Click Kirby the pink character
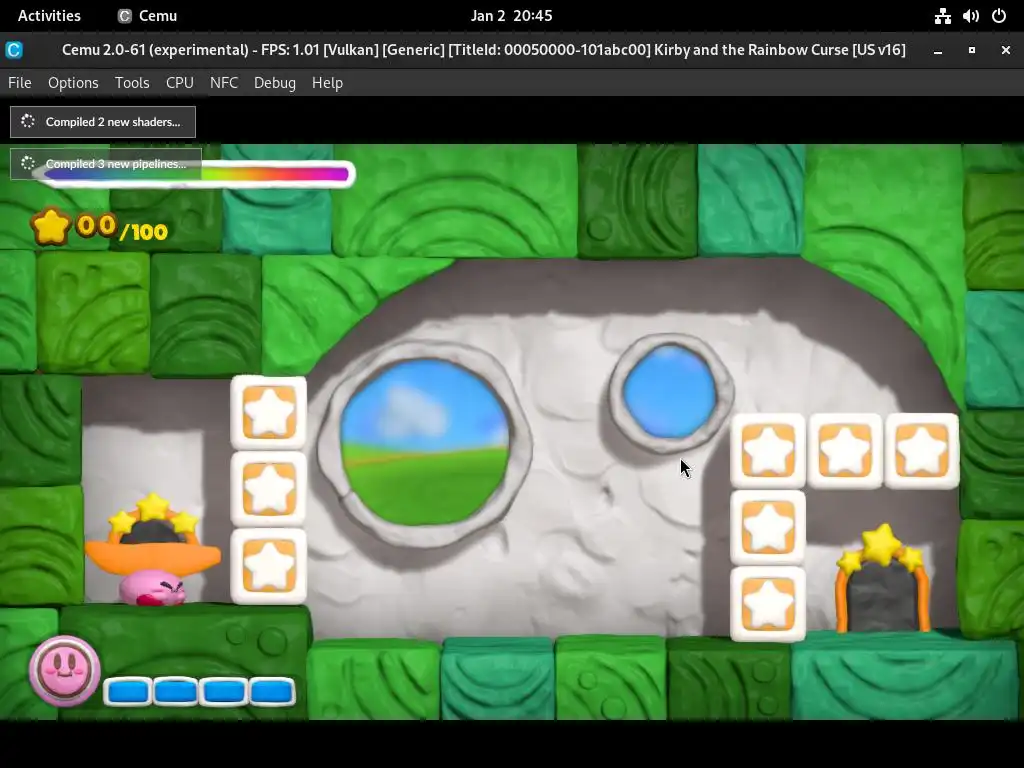This screenshot has width=1024, height=768. coord(153,587)
